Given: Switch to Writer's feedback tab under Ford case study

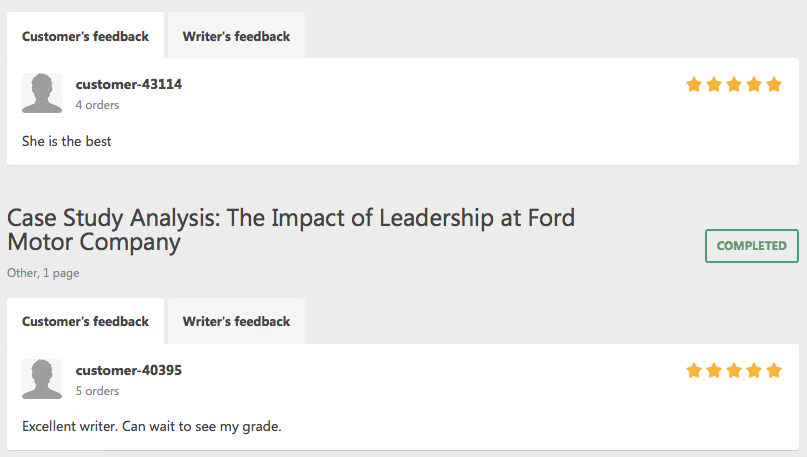Looking at the screenshot, I should click(x=236, y=321).
